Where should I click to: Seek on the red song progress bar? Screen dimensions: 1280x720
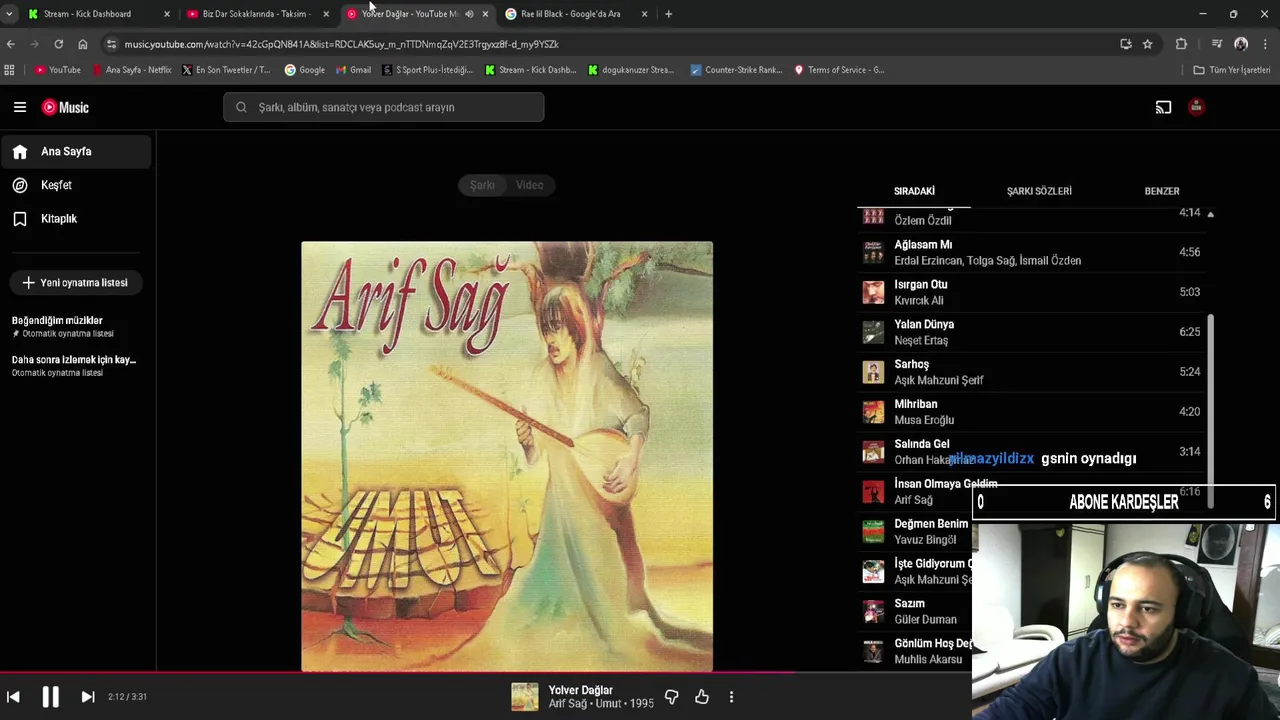pos(485,673)
